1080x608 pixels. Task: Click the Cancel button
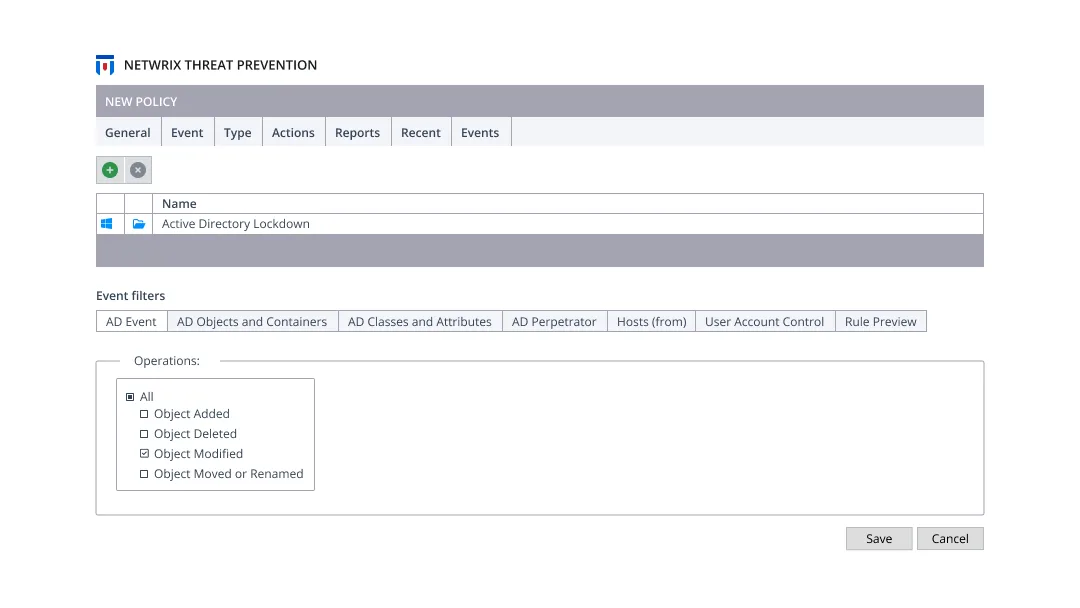[x=950, y=538]
